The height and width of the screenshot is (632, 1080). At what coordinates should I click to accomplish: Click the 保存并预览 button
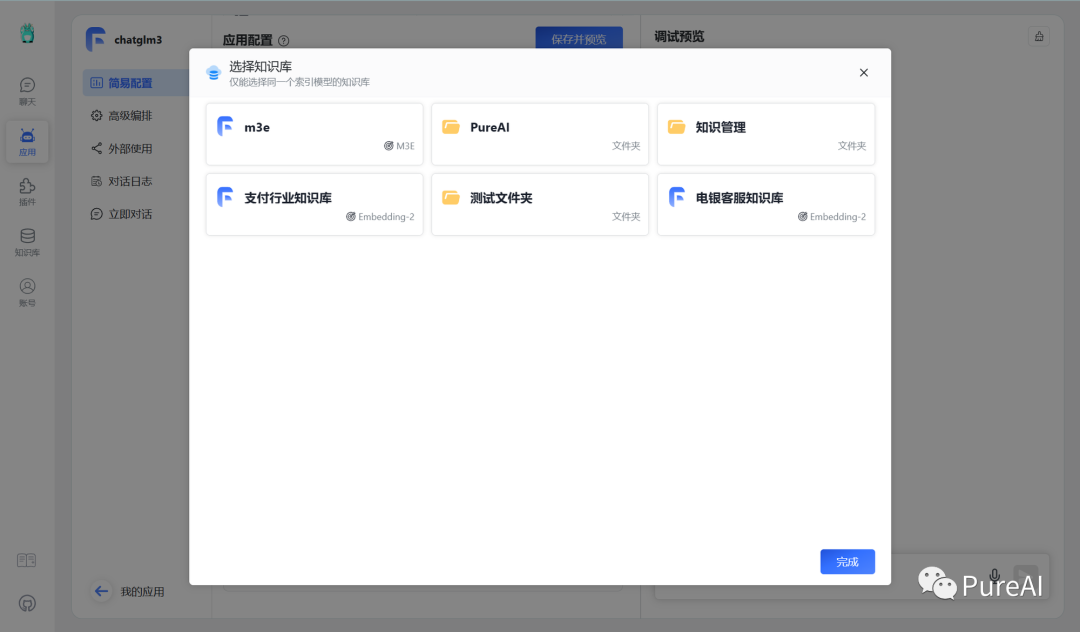(579, 36)
